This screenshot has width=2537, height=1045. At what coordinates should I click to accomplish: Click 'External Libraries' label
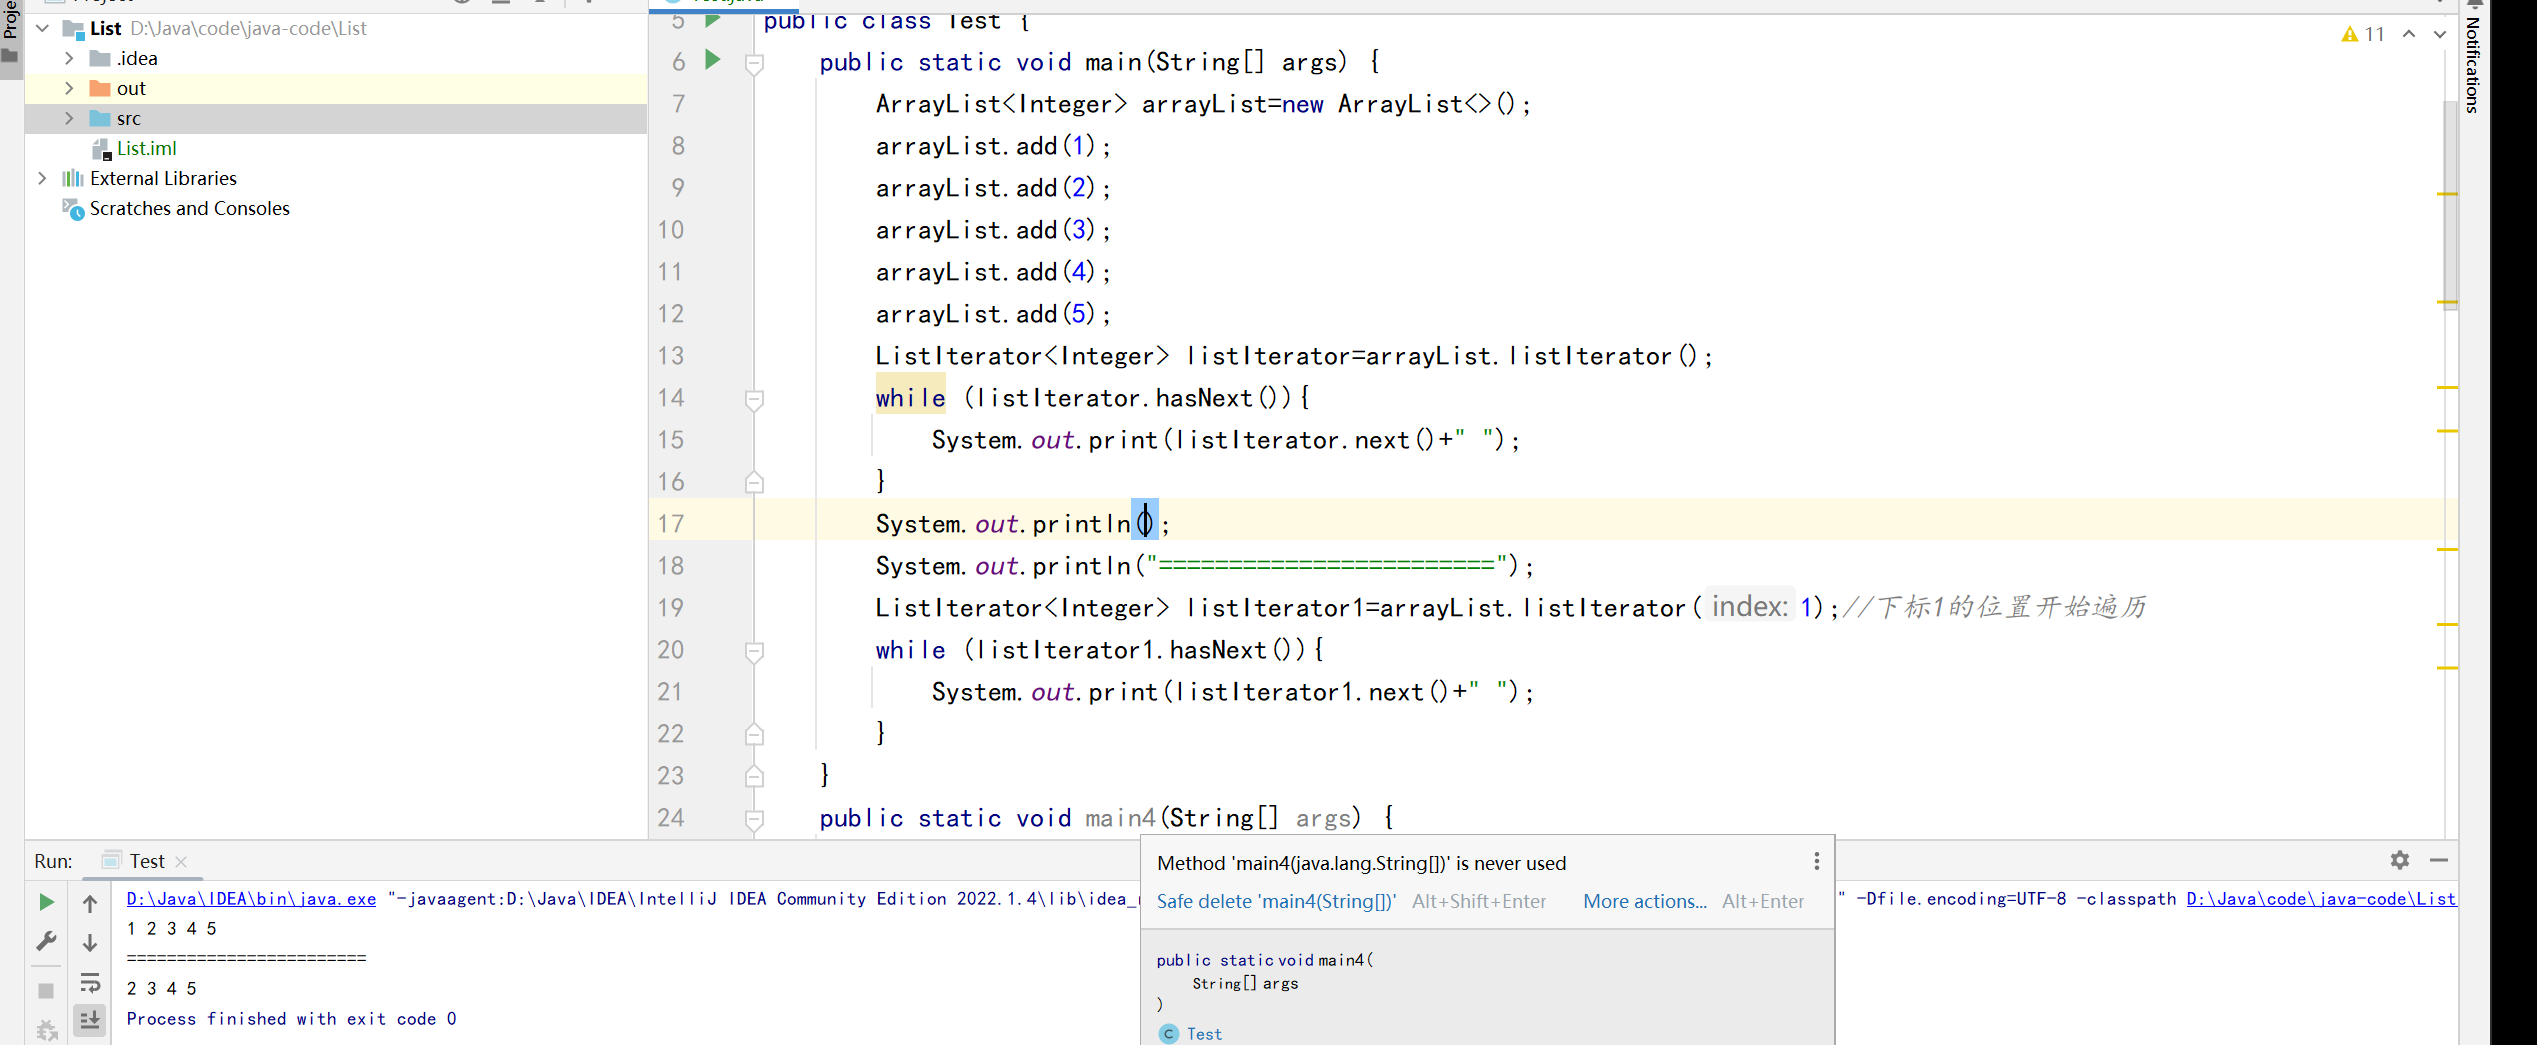pyautogui.click(x=163, y=178)
